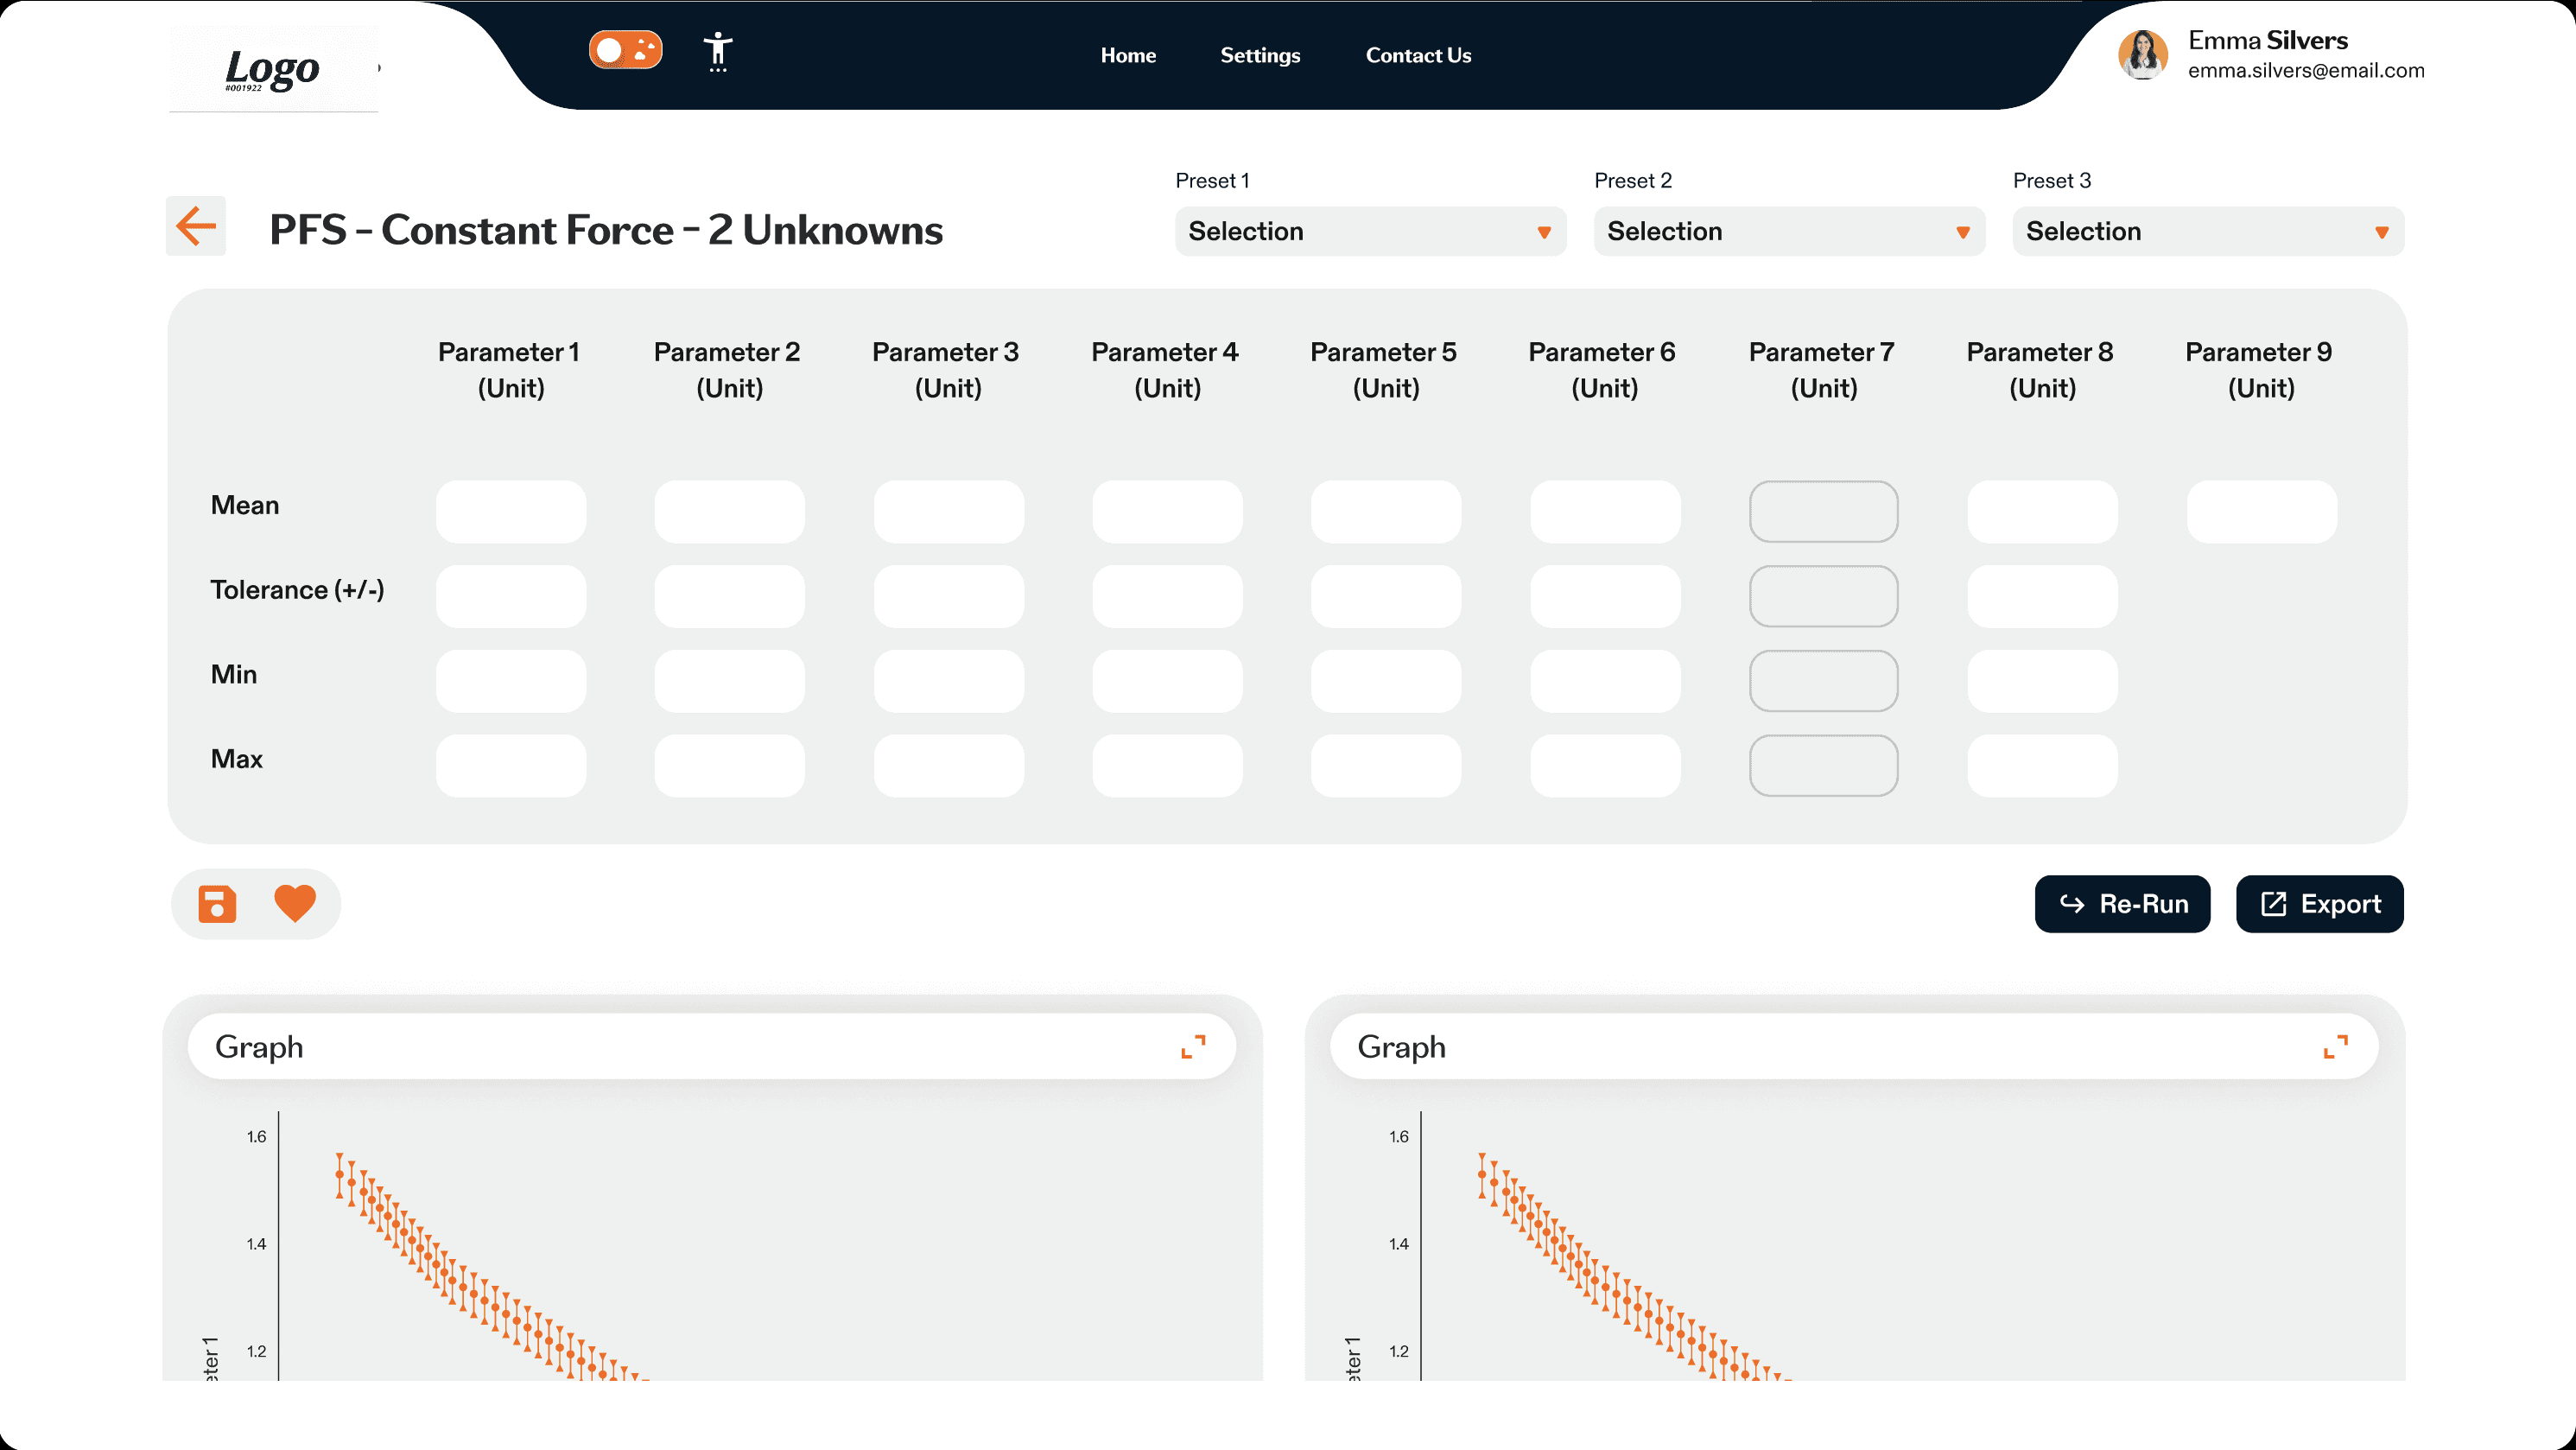
Task: Click the save disk icon
Action: (217, 904)
